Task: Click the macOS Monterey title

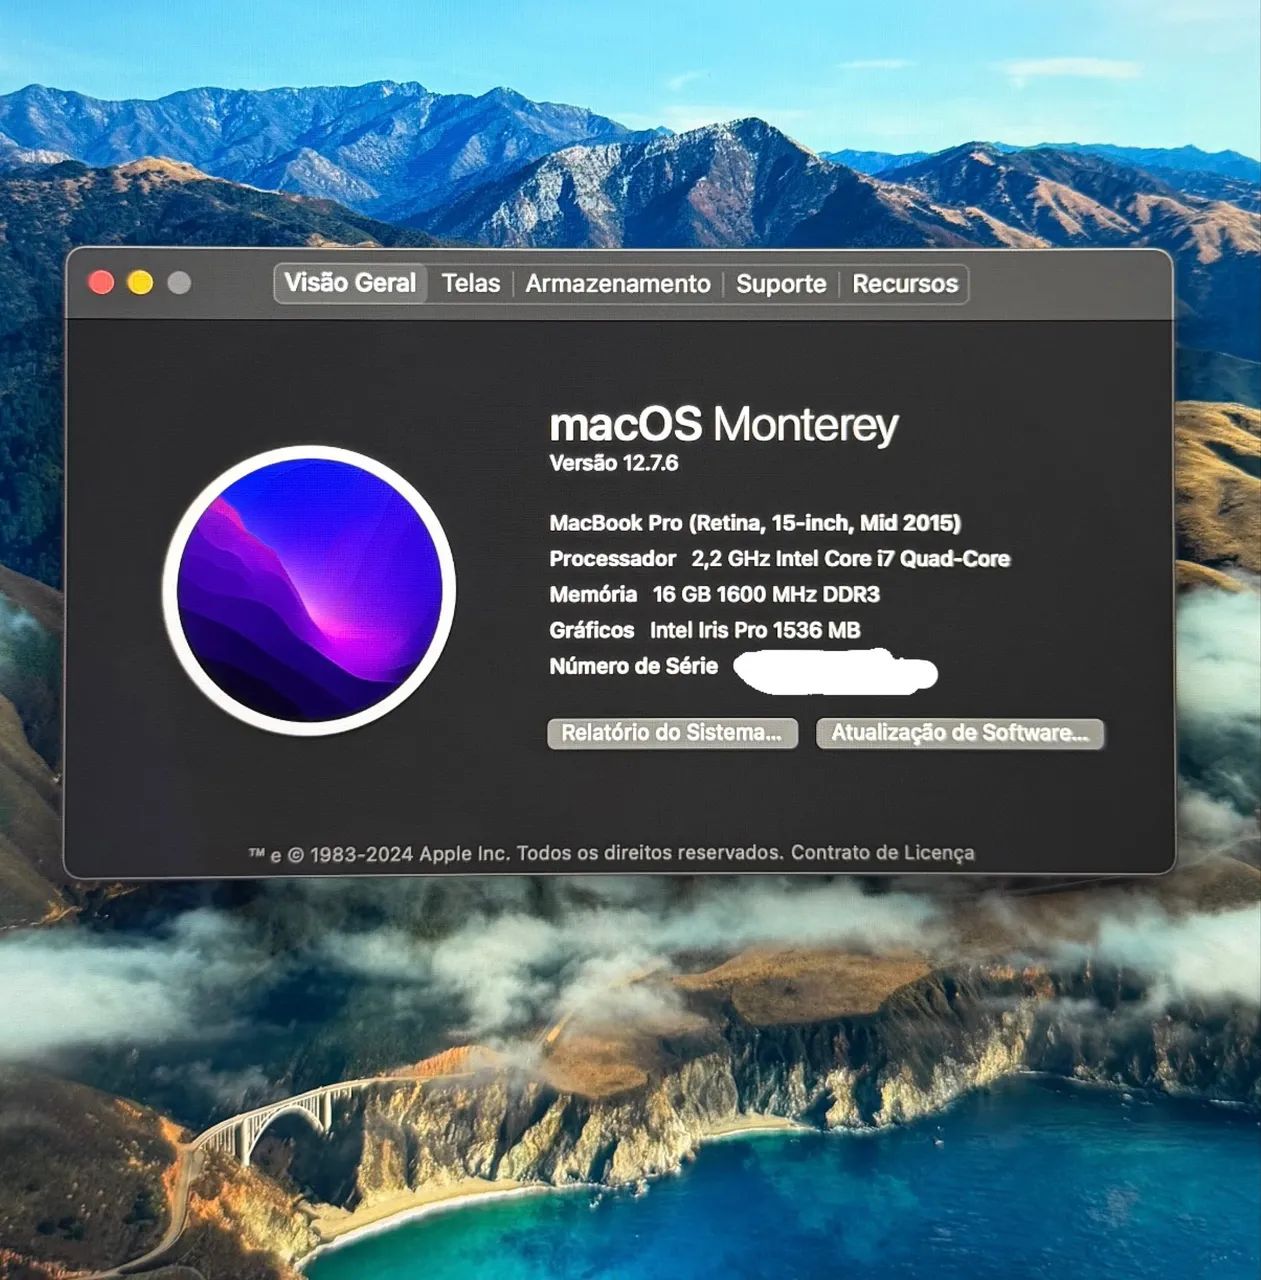Action: (x=724, y=425)
